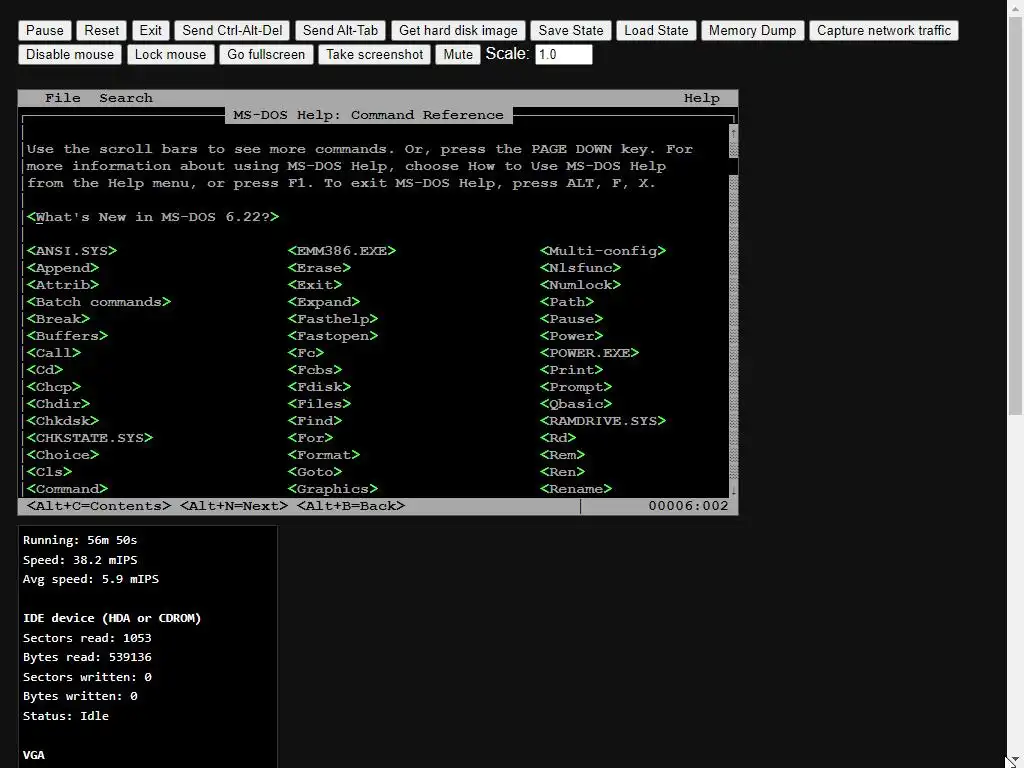The height and width of the screenshot is (768, 1024).
Task: Send Ctrl-Alt-Del to the emulator
Action: click(x=232, y=31)
